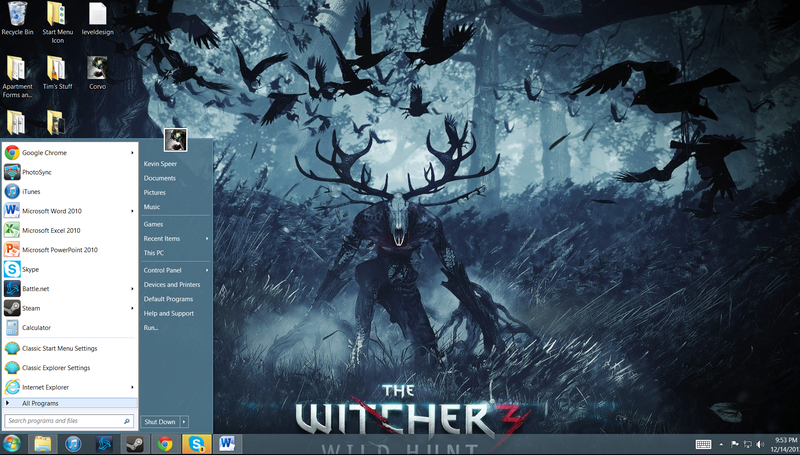Open Classic Explorer Settings
Image resolution: width=800 pixels, height=455 pixels.
70,368
